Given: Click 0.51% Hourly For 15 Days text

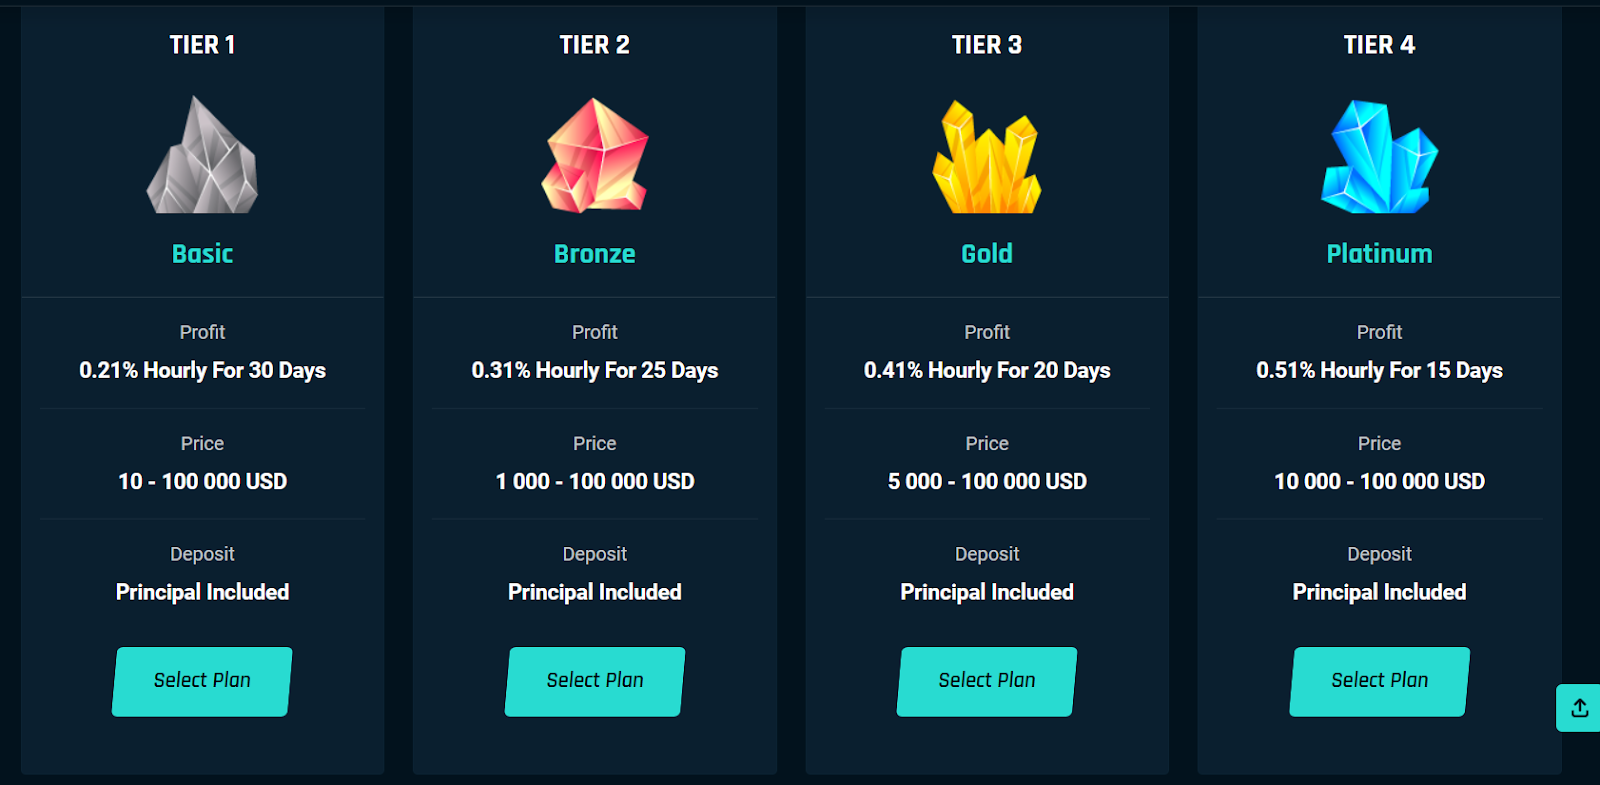Looking at the screenshot, I should coord(1379,371).
